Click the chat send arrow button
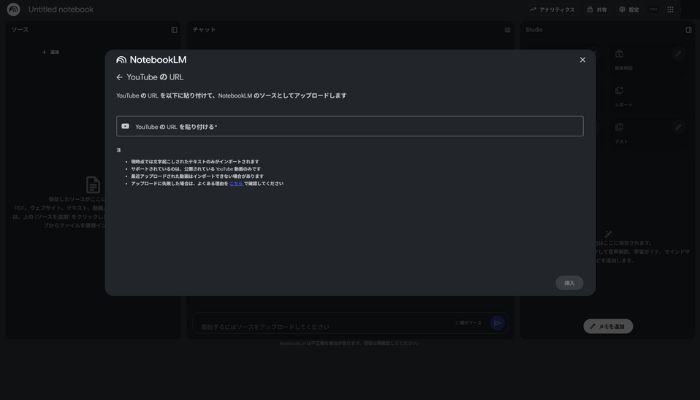This screenshot has height=400, width=700. (498, 323)
